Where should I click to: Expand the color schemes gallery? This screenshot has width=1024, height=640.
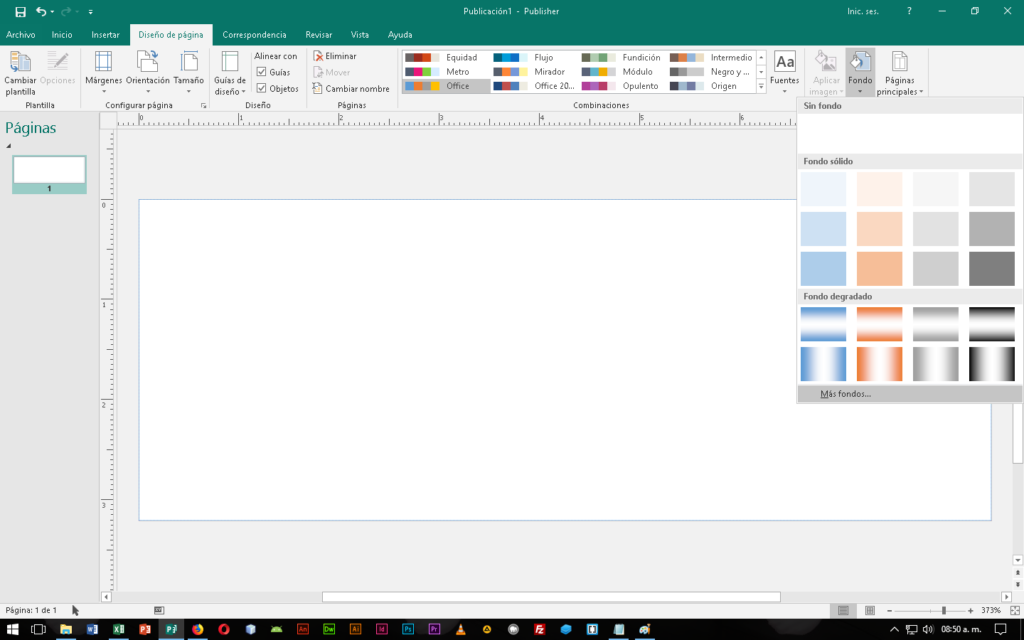point(761,88)
